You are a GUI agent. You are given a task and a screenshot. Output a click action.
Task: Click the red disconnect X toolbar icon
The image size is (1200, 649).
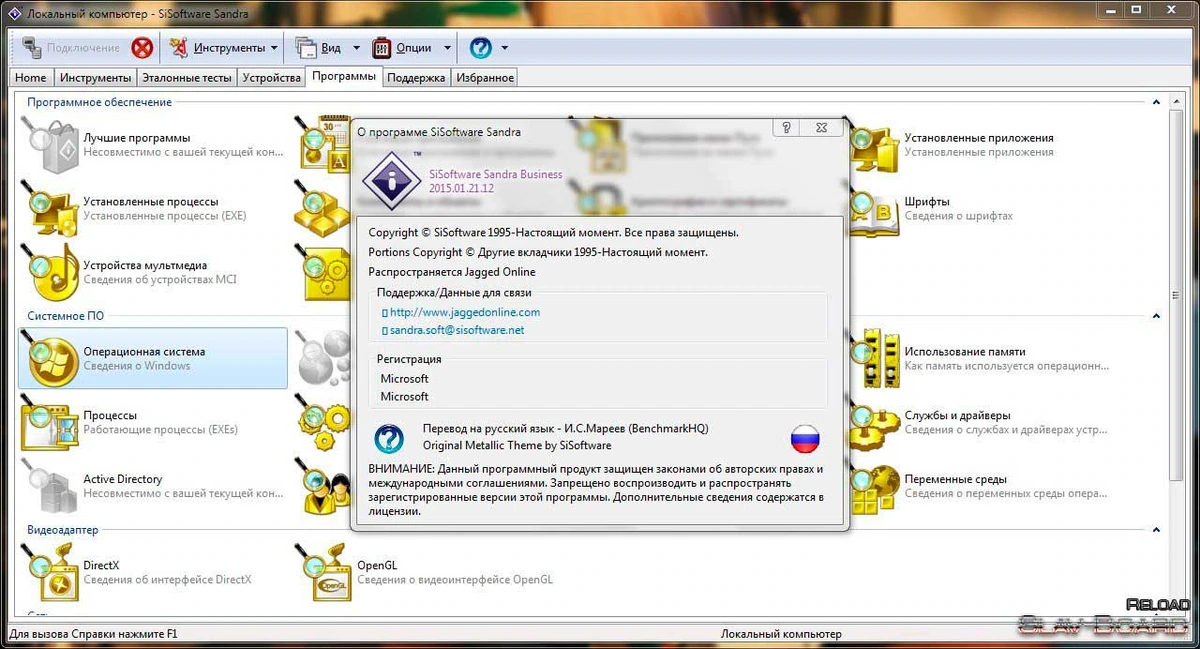coord(143,47)
